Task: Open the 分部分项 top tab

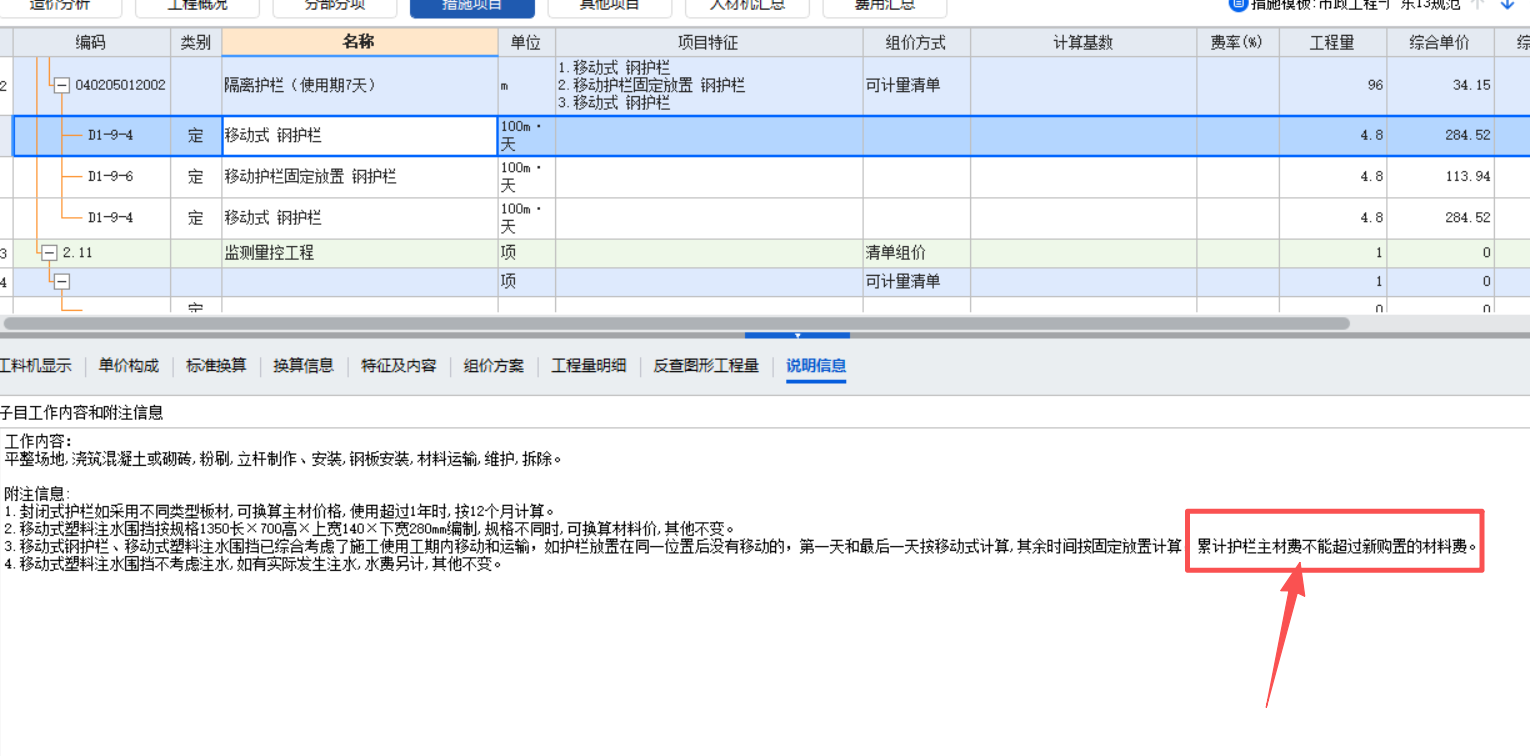Action: click(335, 6)
